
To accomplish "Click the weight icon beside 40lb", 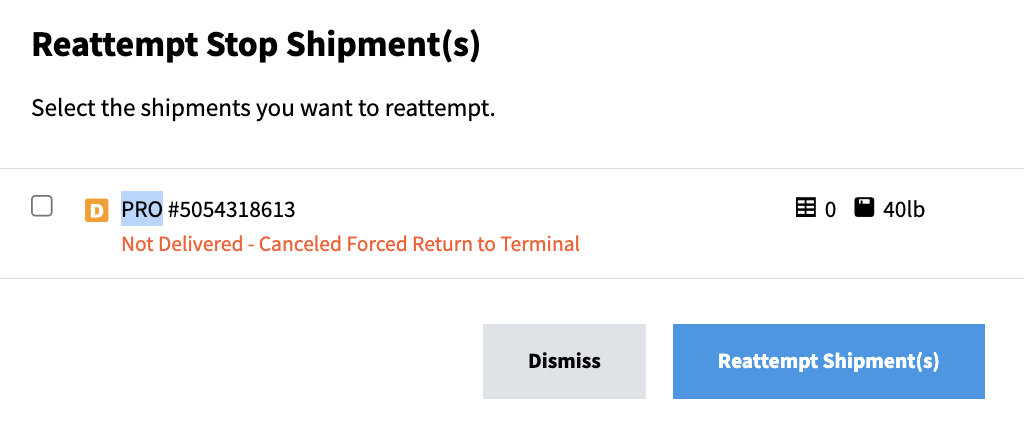I will 864,208.
